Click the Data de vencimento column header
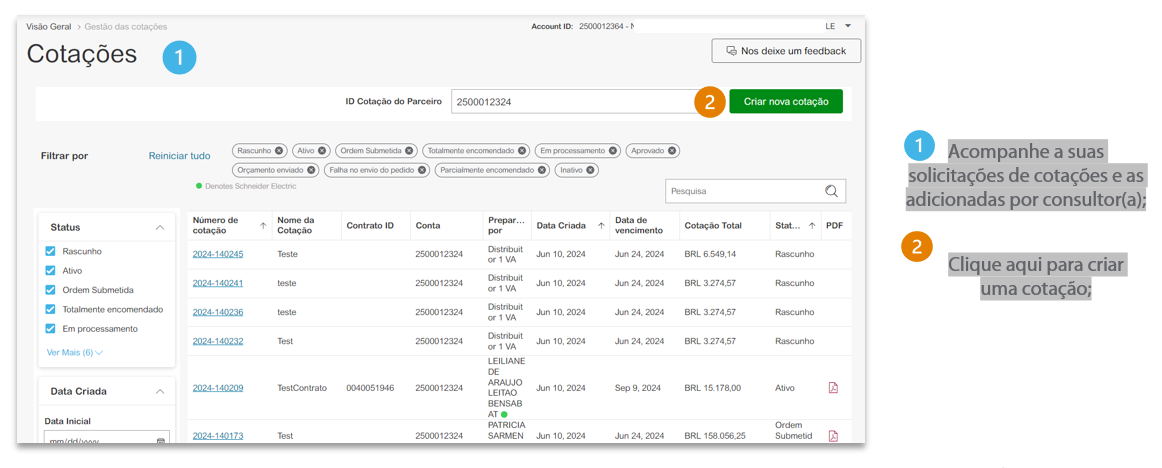 pos(639,225)
